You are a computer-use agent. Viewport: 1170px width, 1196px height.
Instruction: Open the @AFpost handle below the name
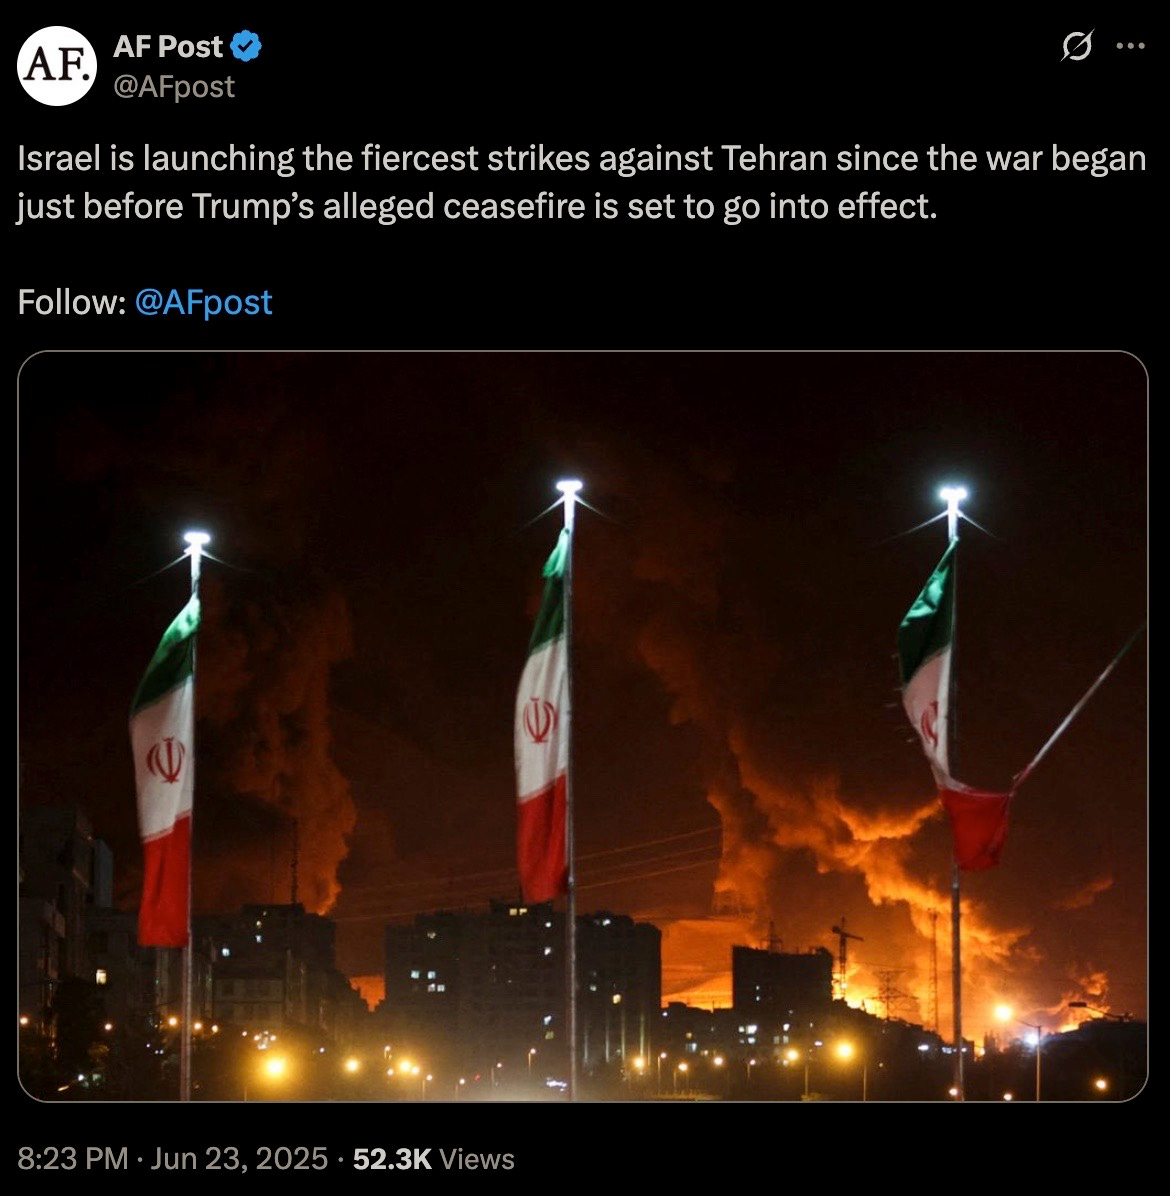174,87
